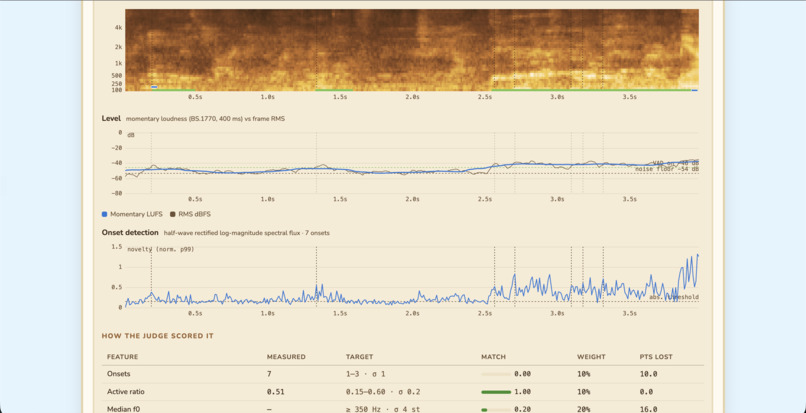Click the 'noise floor -54 dB' annotation
The image size is (806, 413).
tap(666, 169)
